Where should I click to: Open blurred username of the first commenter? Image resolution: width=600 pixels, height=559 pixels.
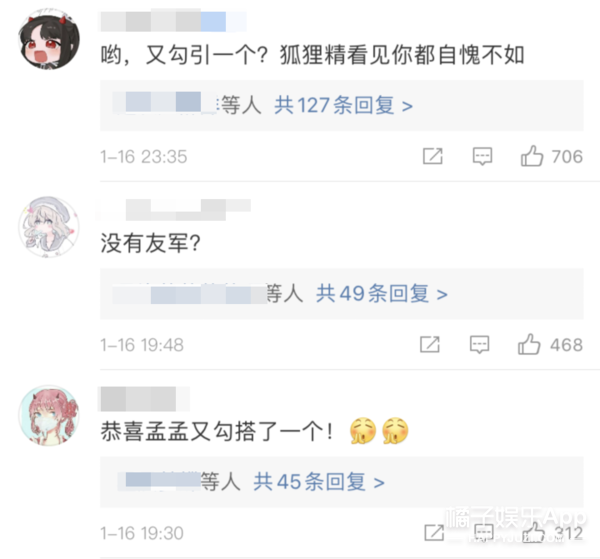(x=173, y=21)
